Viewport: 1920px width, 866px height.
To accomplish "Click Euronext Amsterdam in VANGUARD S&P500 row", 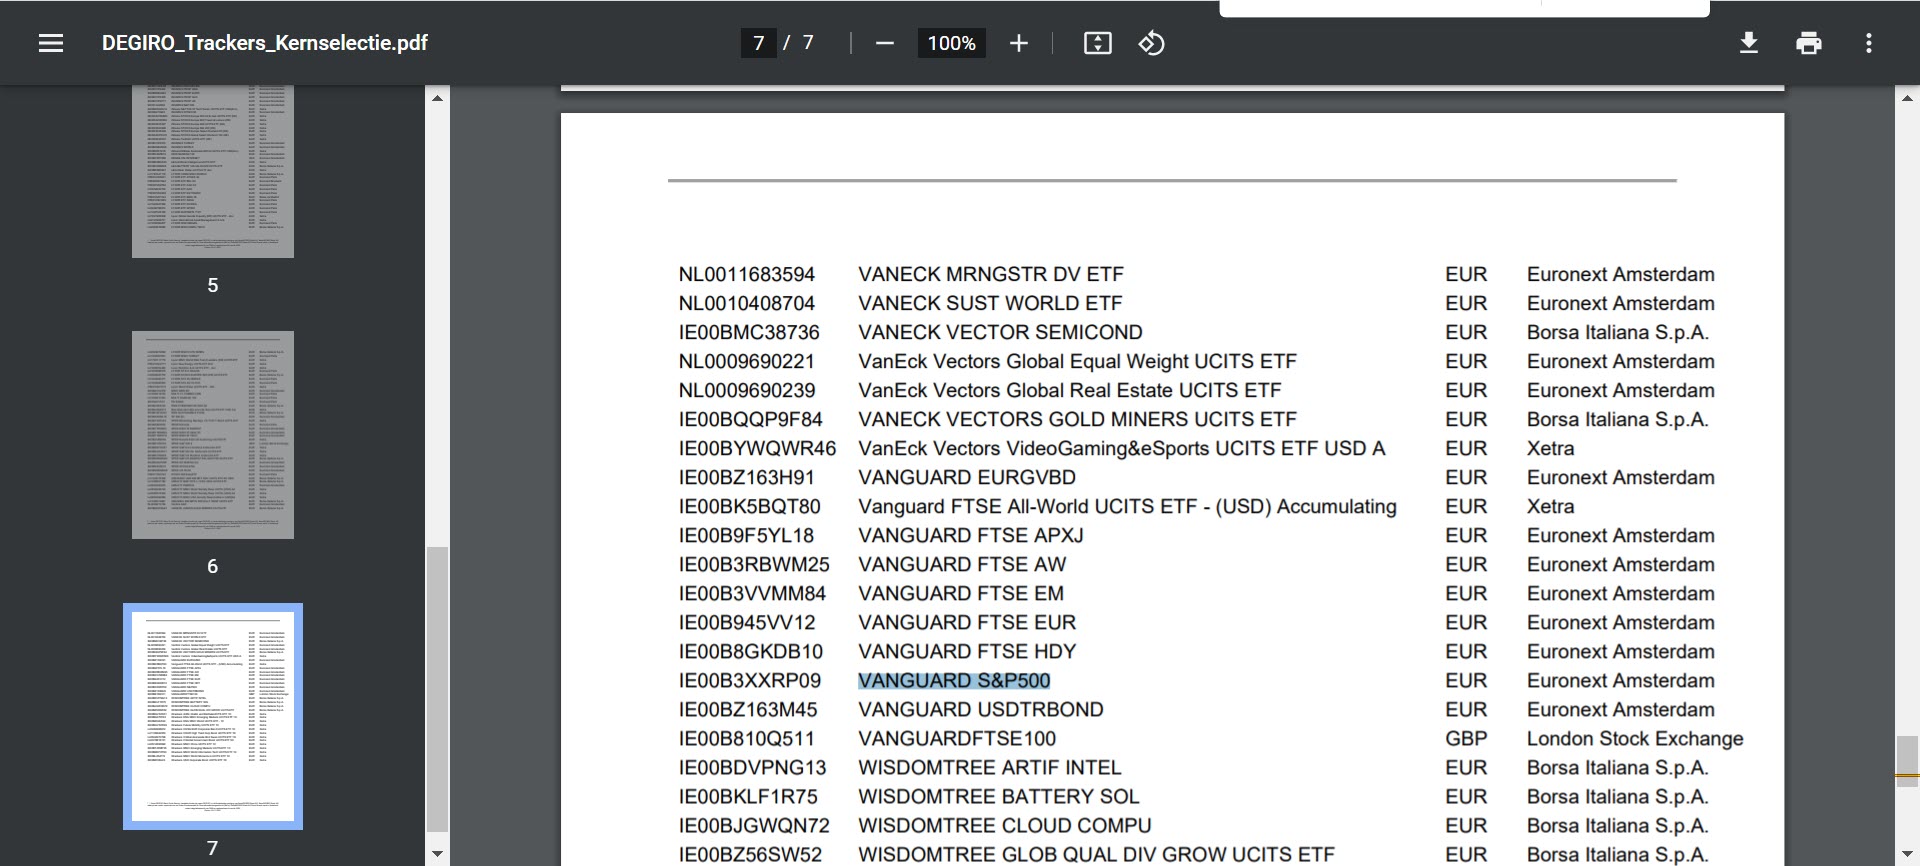I will click(1620, 681).
